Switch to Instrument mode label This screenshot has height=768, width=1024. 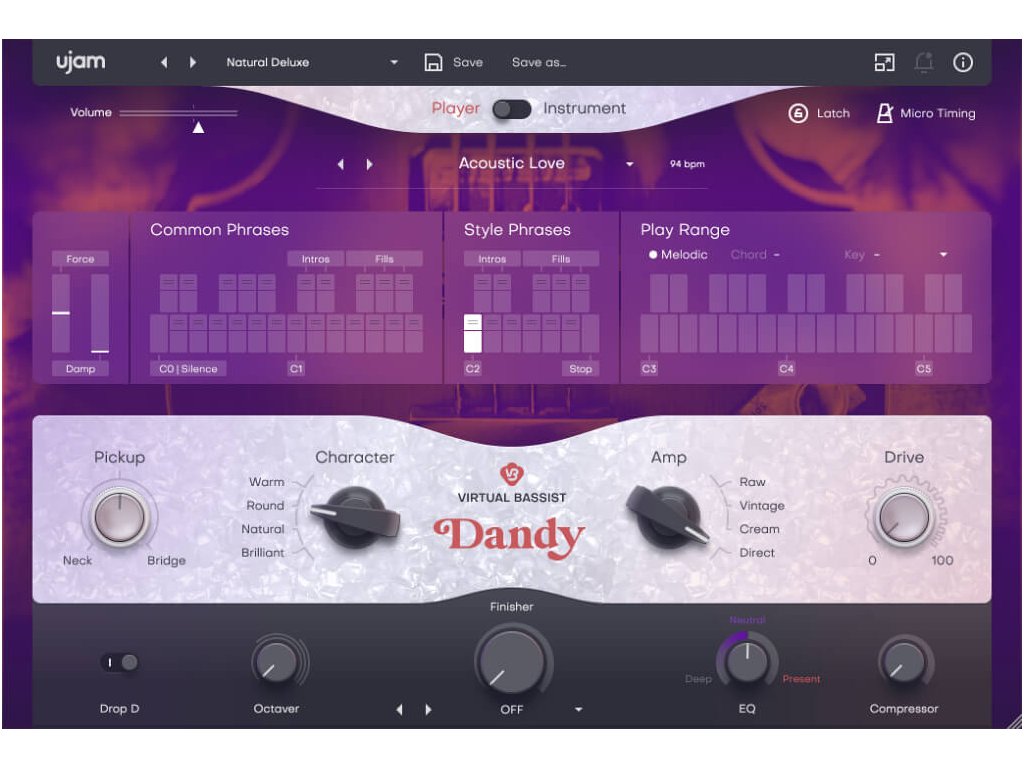click(x=584, y=108)
